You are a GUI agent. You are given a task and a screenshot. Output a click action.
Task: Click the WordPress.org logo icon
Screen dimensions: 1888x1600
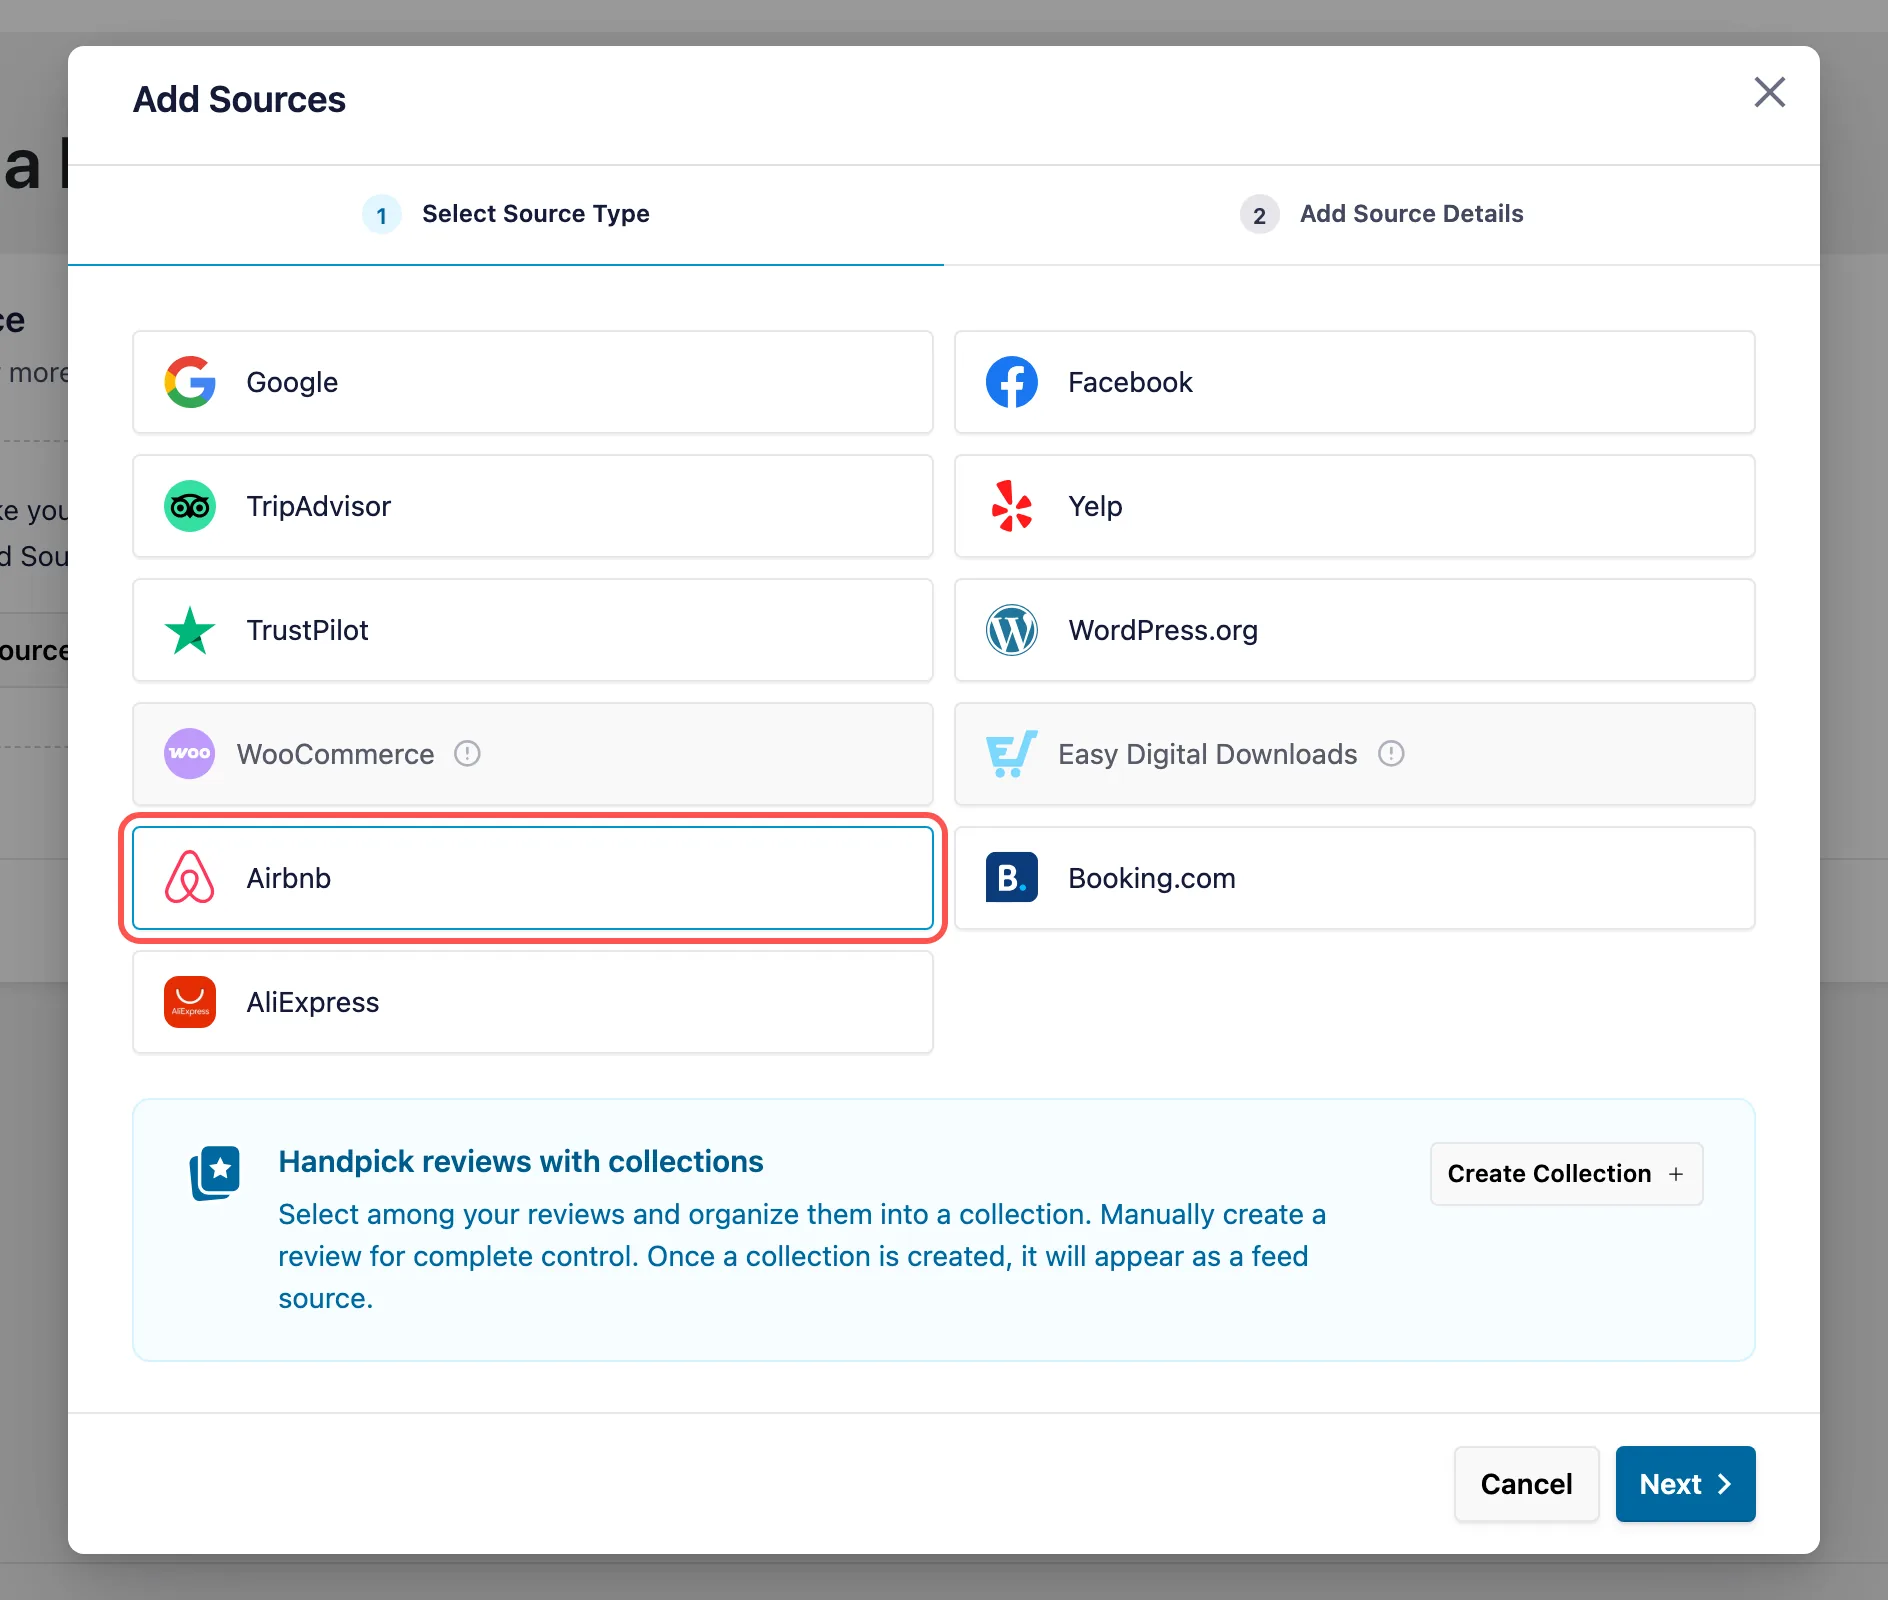tap(1012, 630)
